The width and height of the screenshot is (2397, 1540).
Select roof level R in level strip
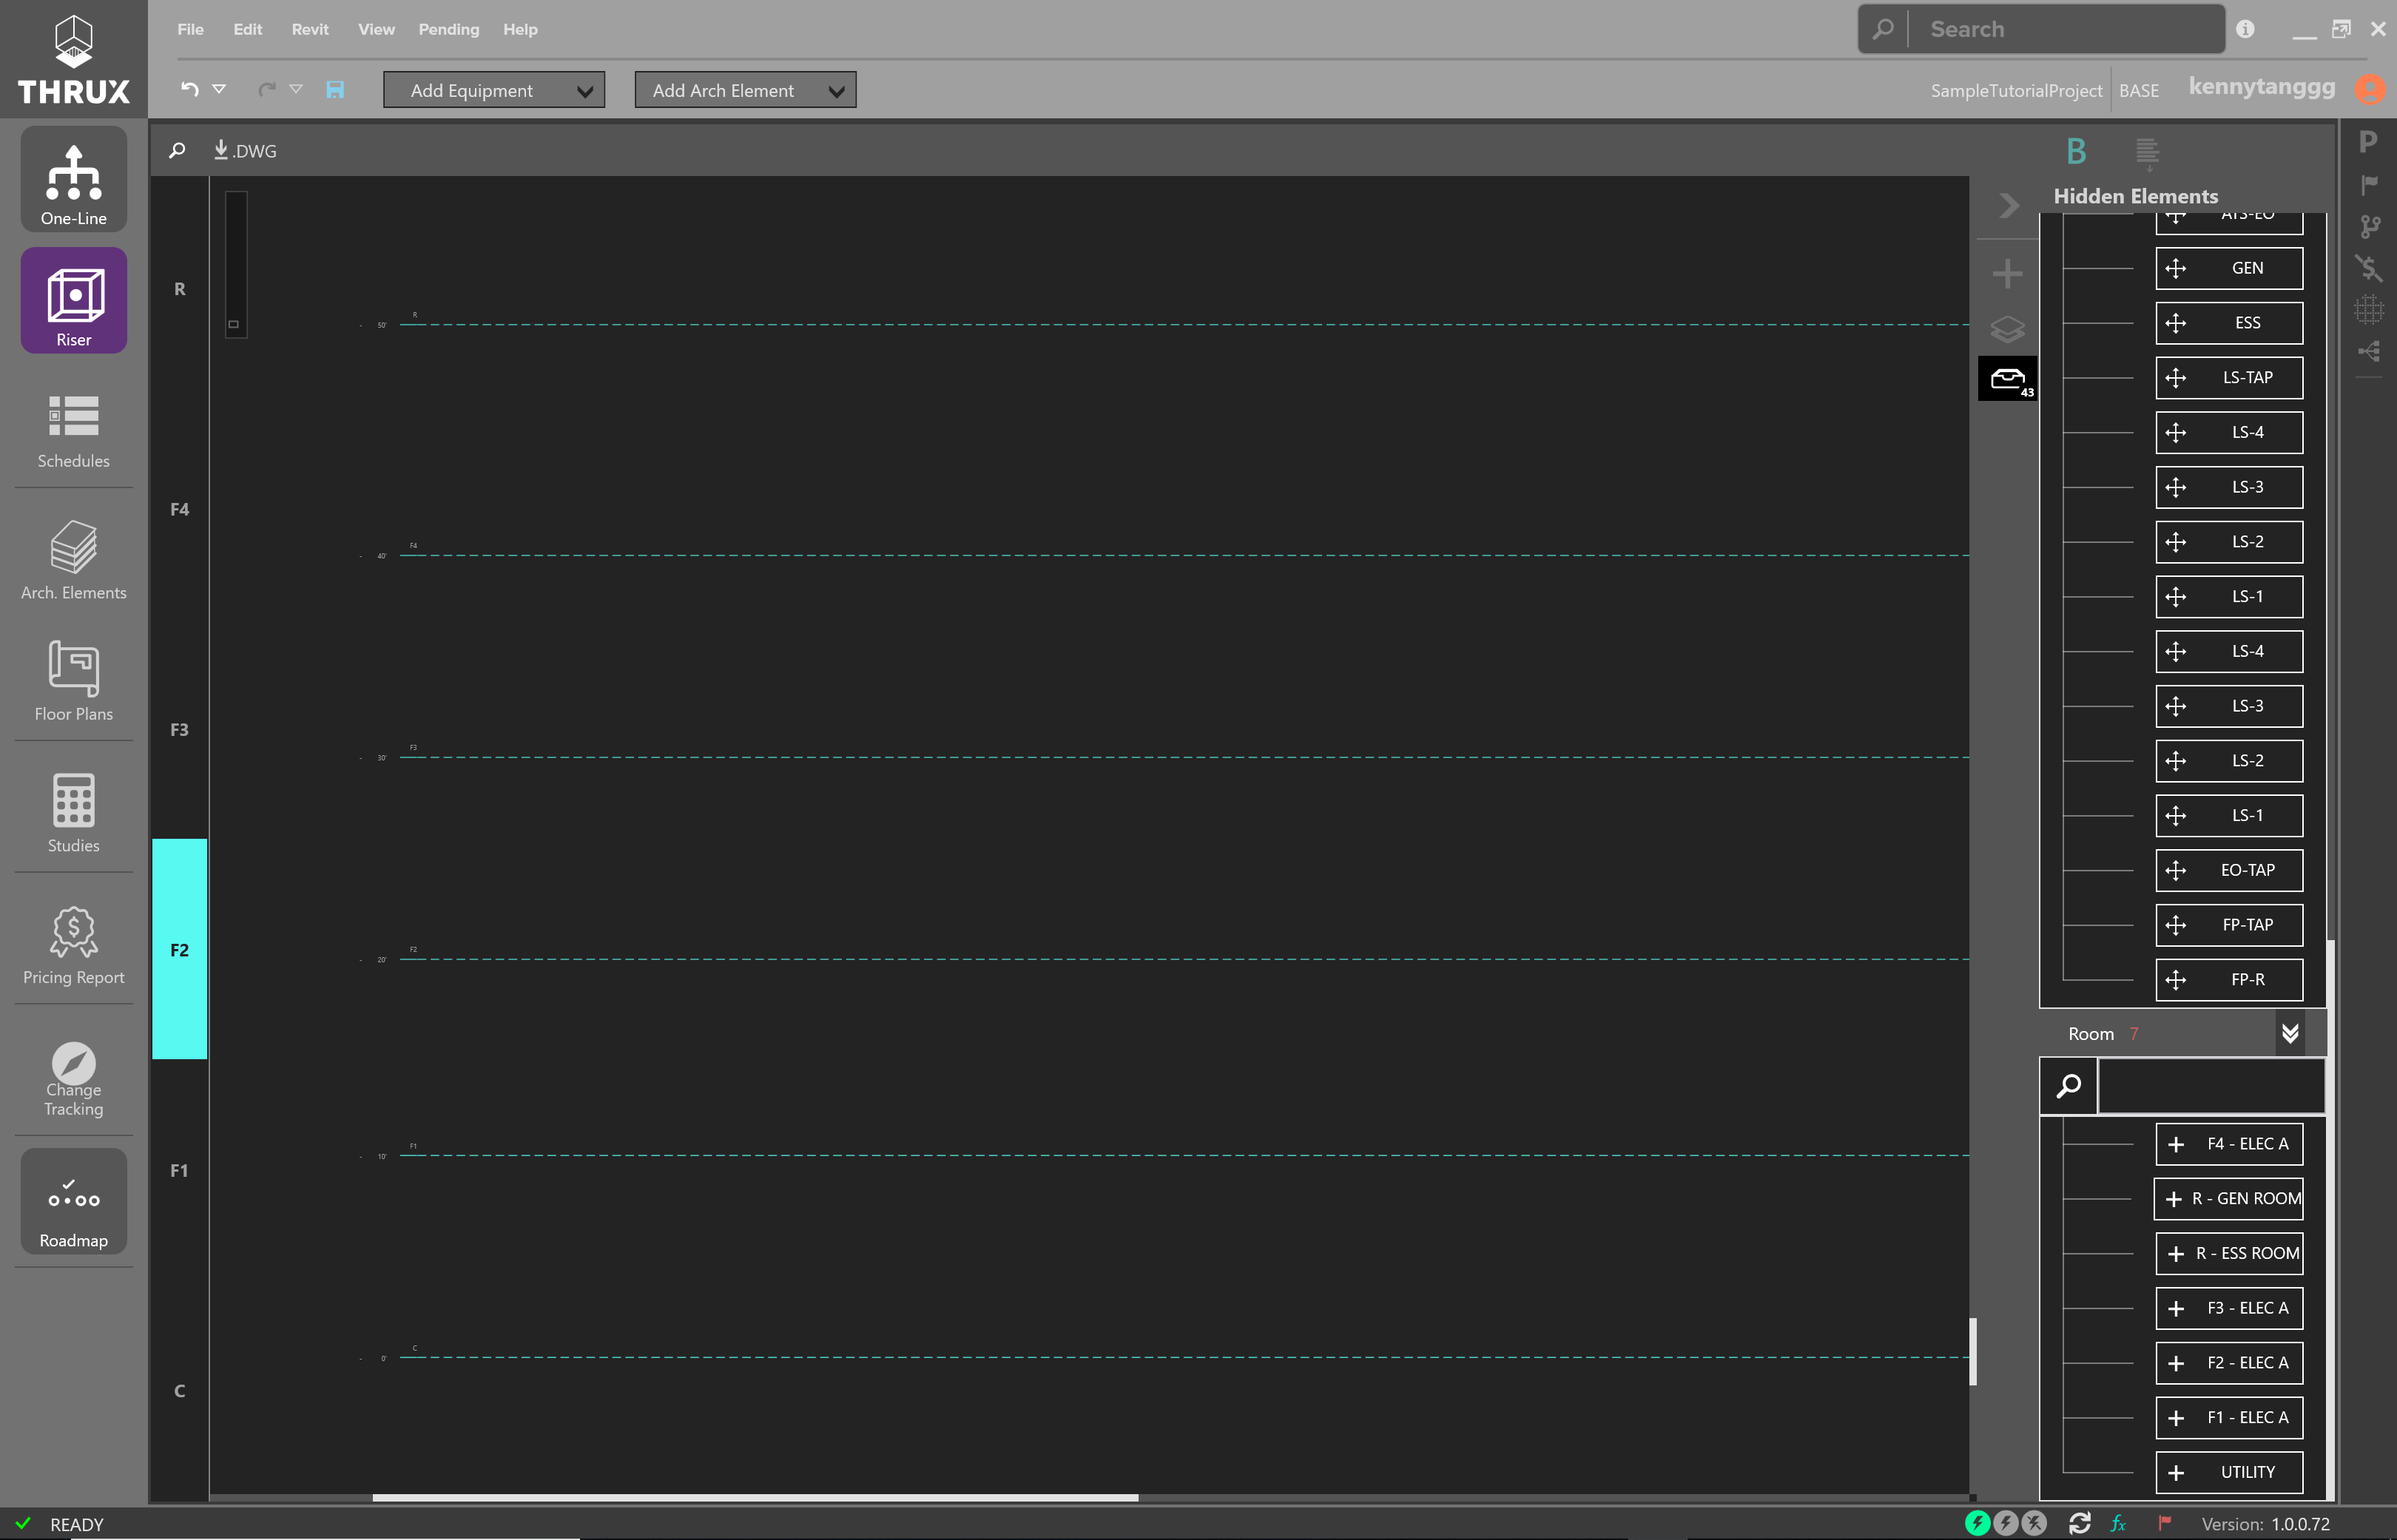(180, 289)
